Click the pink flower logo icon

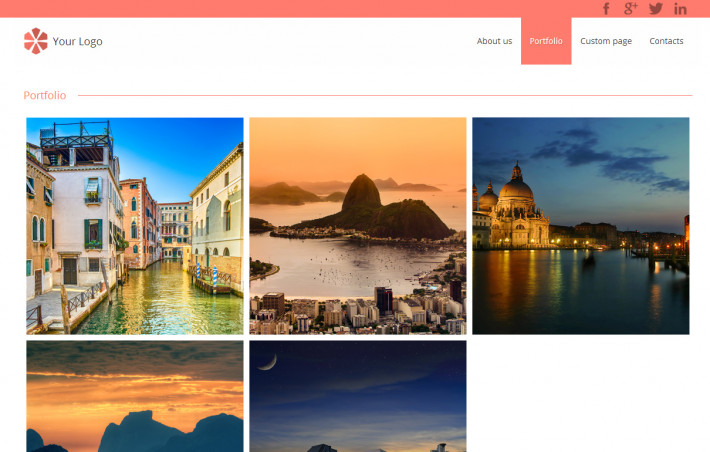(36, 41)
